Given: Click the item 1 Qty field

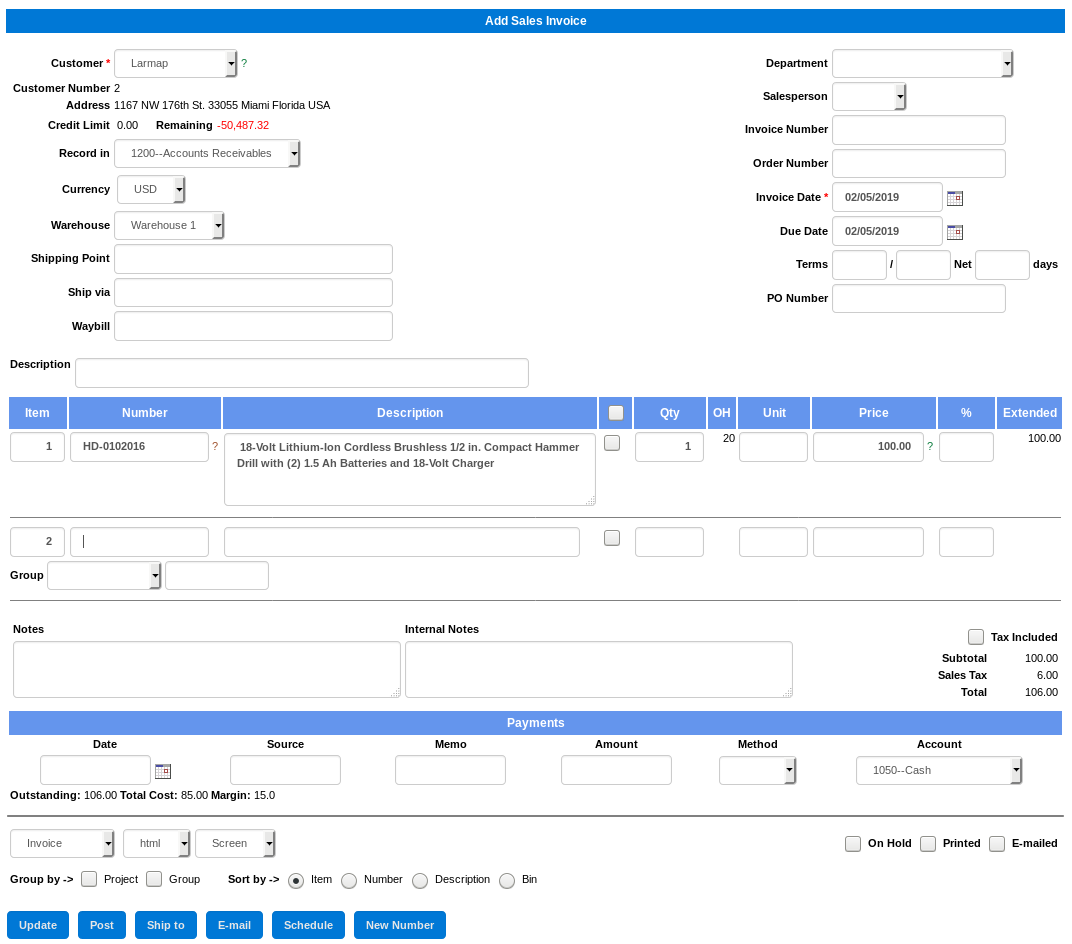Looking at the screenshot, I should 669,447.
